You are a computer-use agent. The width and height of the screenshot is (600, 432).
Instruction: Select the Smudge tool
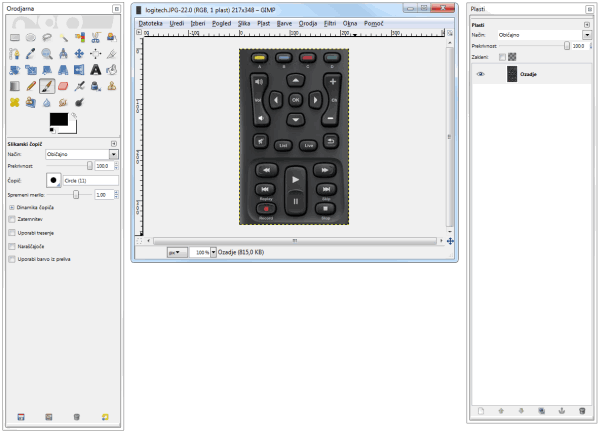(63, 103)
